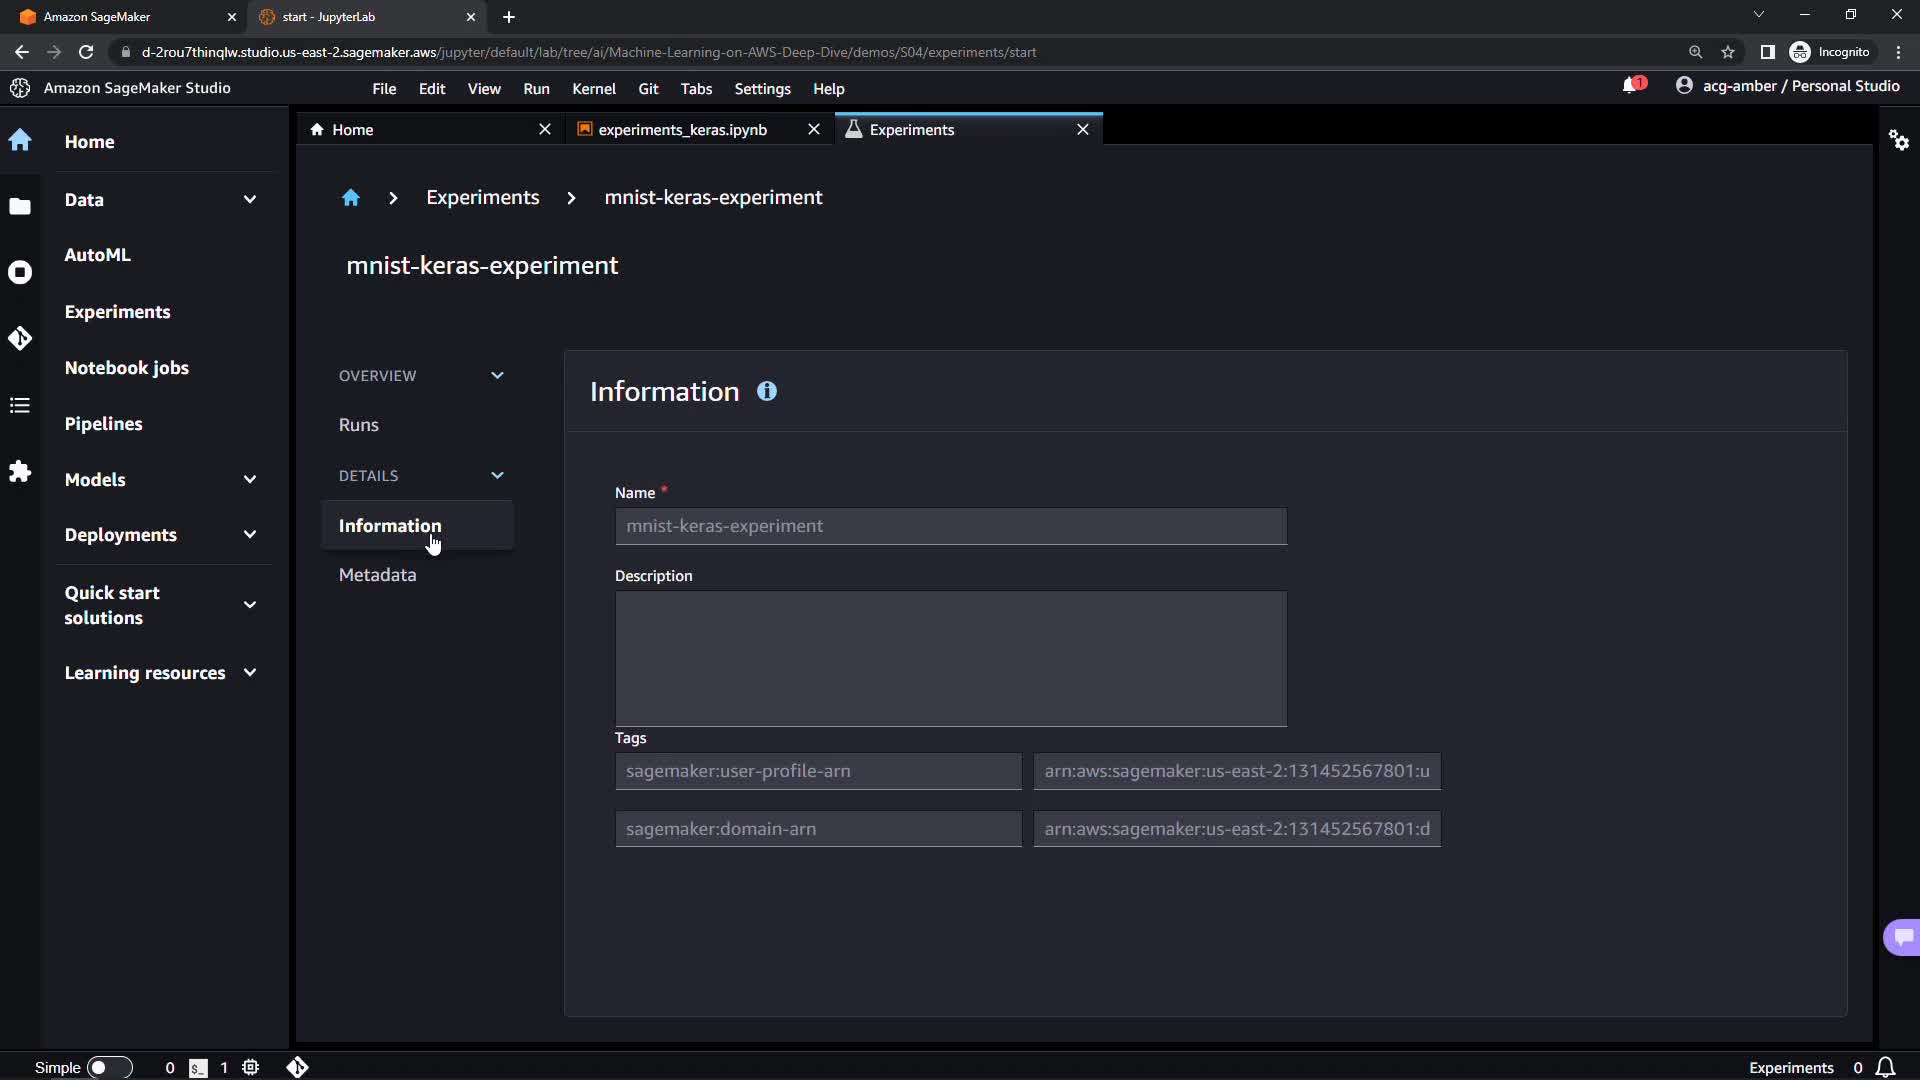The image size is (1920, 1080).
Task: Collapse the DETAILS section chevron
Action: click(497, 476)
